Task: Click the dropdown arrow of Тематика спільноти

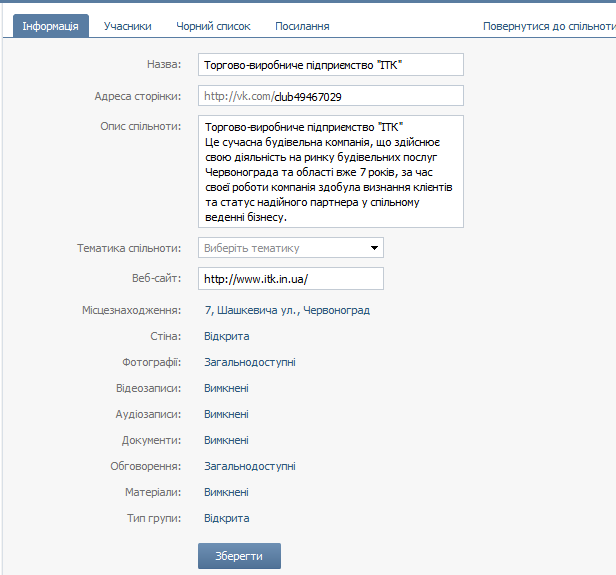Action: click(x=374, y=248)
